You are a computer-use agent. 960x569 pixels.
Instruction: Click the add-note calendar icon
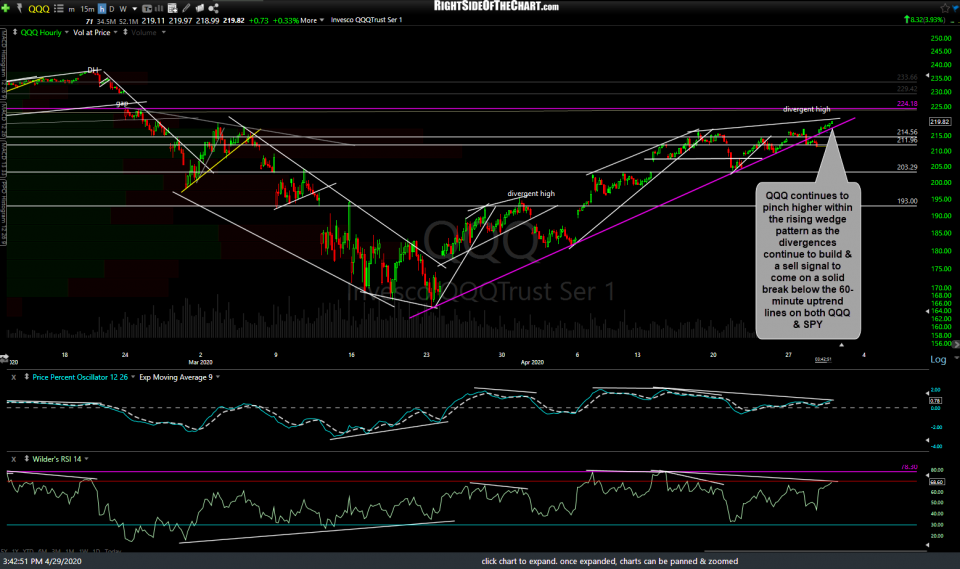tap(173, 8)
